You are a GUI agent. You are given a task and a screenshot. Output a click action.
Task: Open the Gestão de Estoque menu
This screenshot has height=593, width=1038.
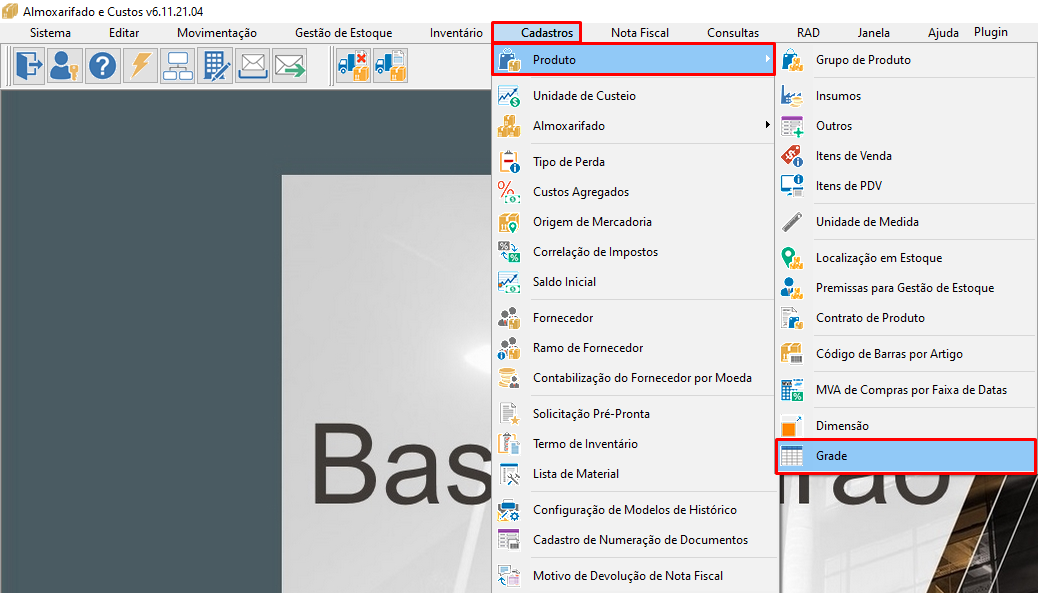(x=344, y=32)
